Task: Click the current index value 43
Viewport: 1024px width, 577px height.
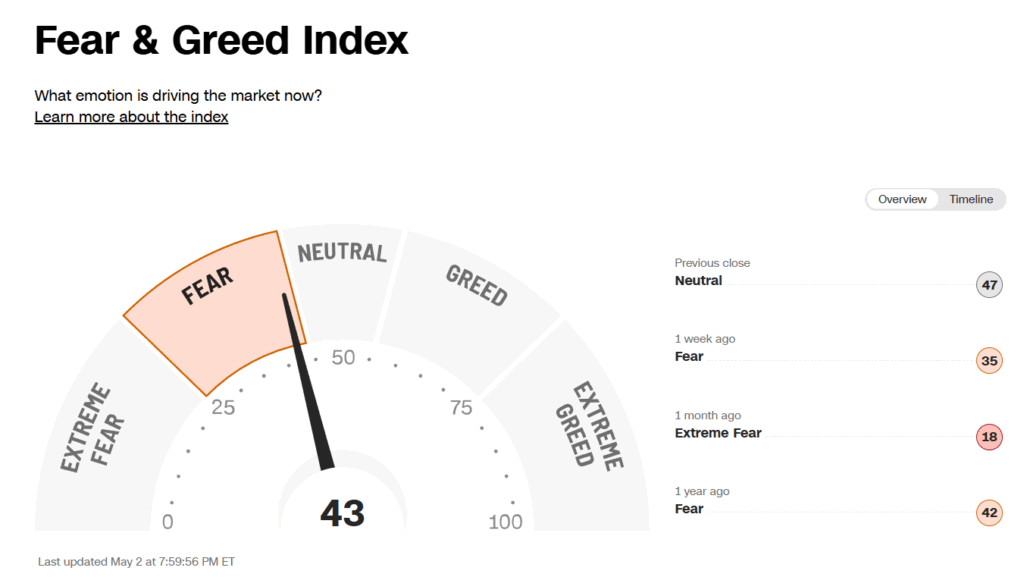Action: [x=342, y=513]
